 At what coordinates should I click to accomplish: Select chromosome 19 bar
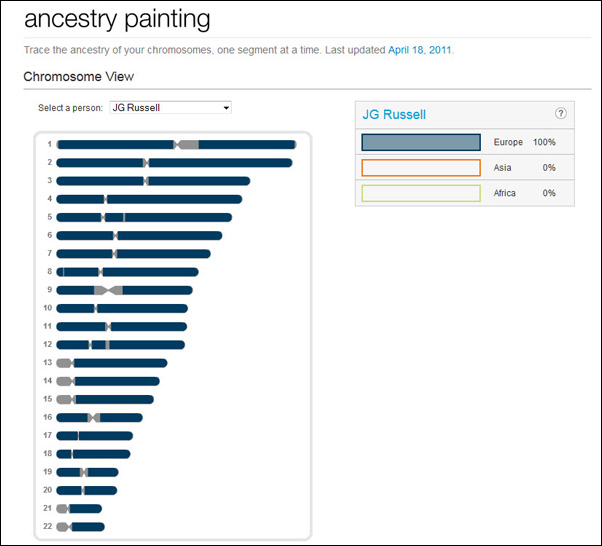click(x=88, y=472)
